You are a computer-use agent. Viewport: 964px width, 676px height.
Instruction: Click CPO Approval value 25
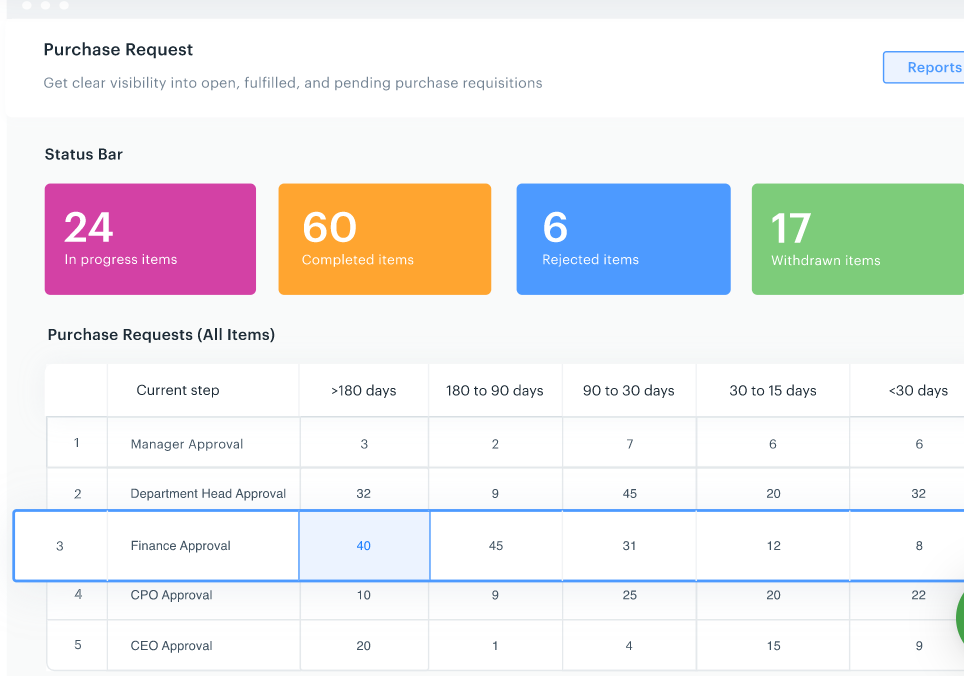pyautogui.click(x=630, y=595)
